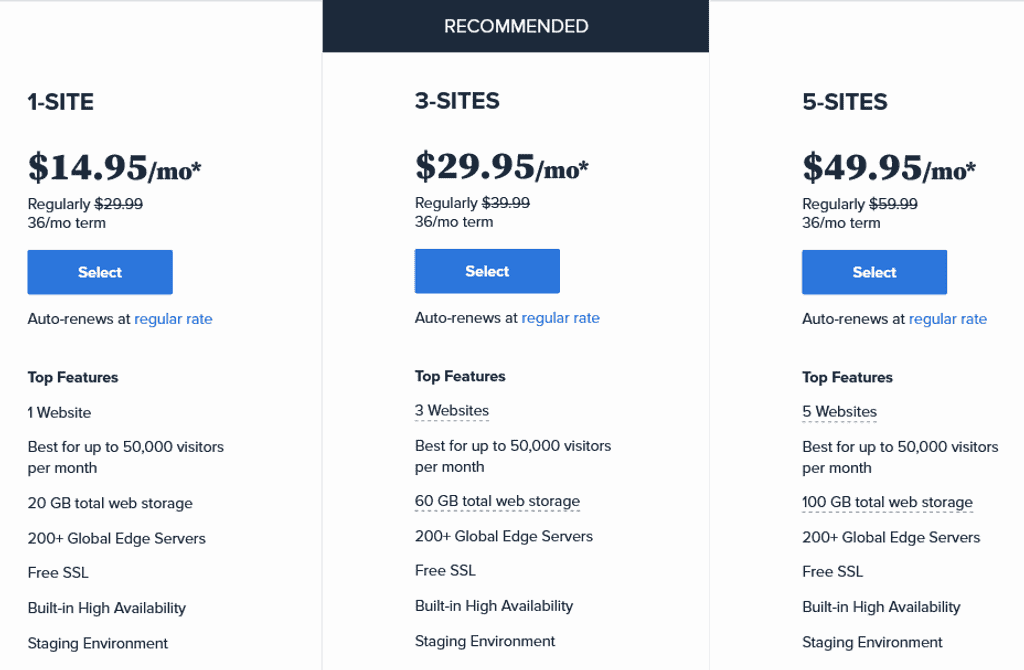Click the 3-SITES plan heading

point(457,101)
